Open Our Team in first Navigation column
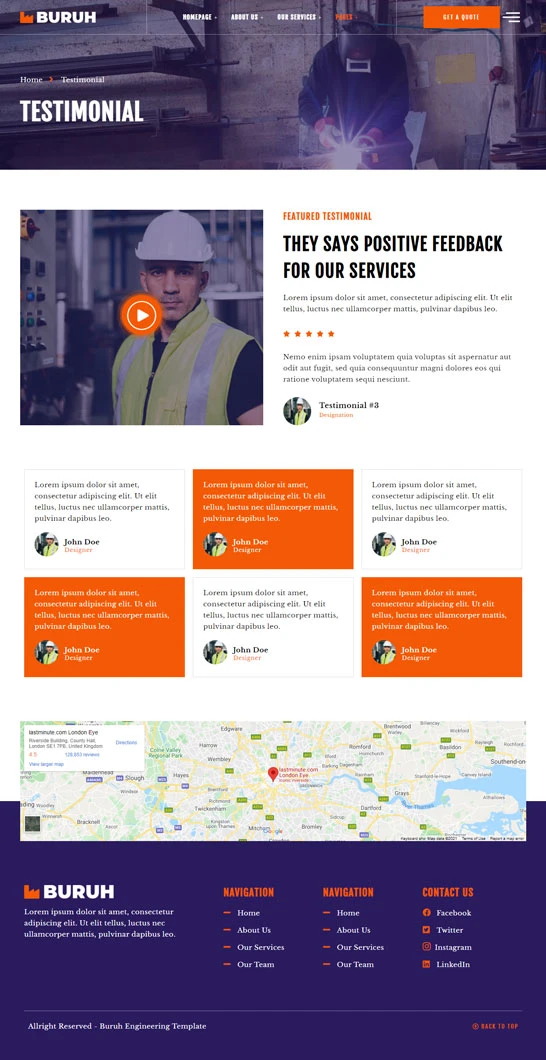This screenshot has height=1060, width=546. [x=255, y=964]
